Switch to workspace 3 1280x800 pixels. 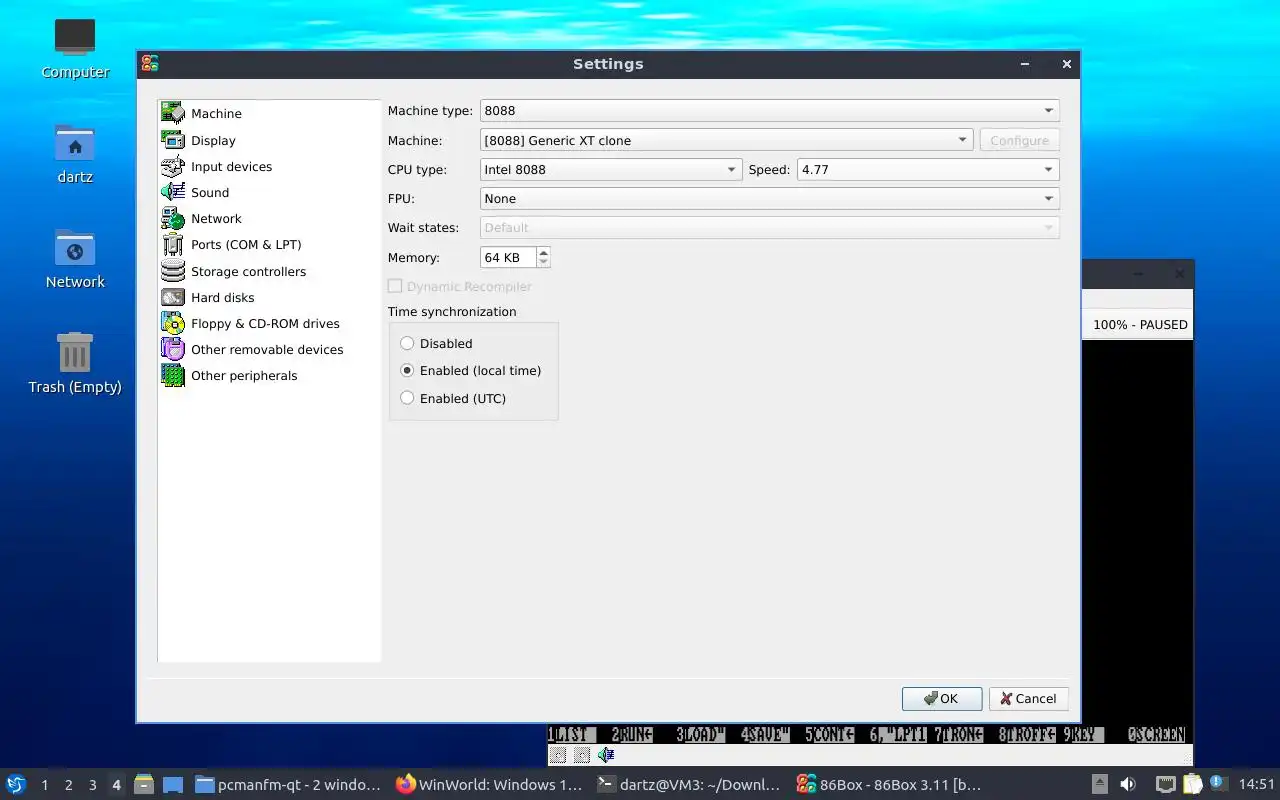pos(93,785)
